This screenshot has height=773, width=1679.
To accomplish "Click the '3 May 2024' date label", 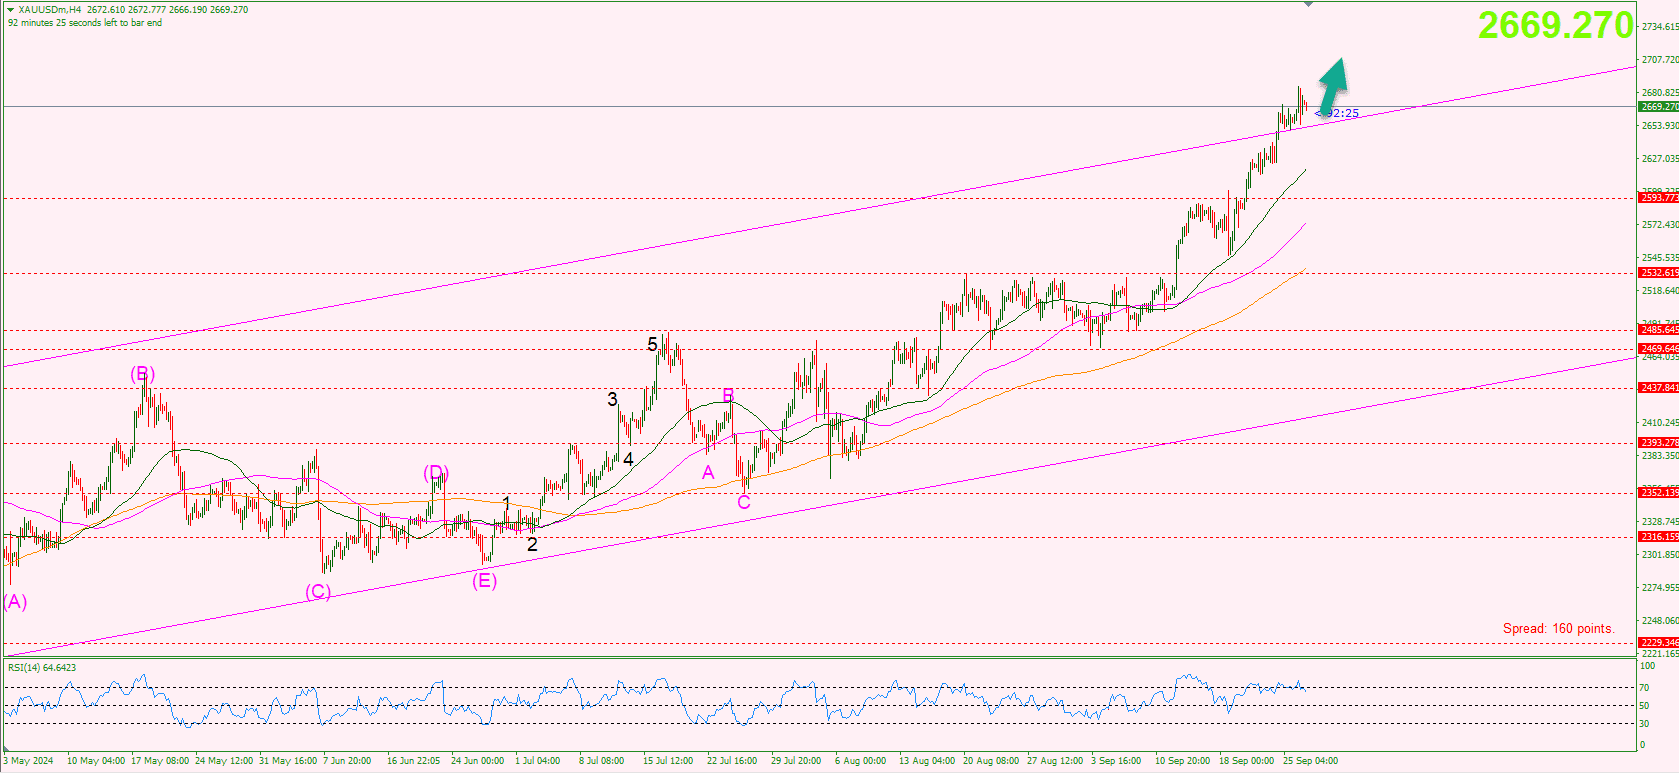I will [x=28, y=761].
